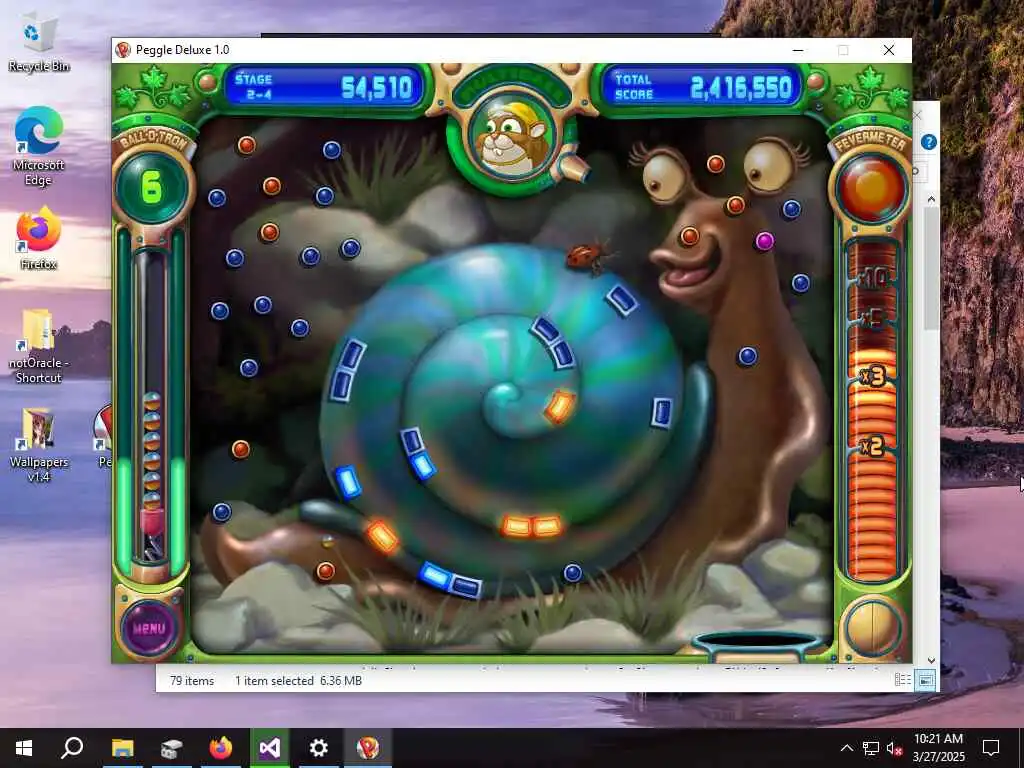The height and width of the screenshot is (768, 1024).
Task: Switch Explorer to details view icon
Action: (x=903, y=680)
